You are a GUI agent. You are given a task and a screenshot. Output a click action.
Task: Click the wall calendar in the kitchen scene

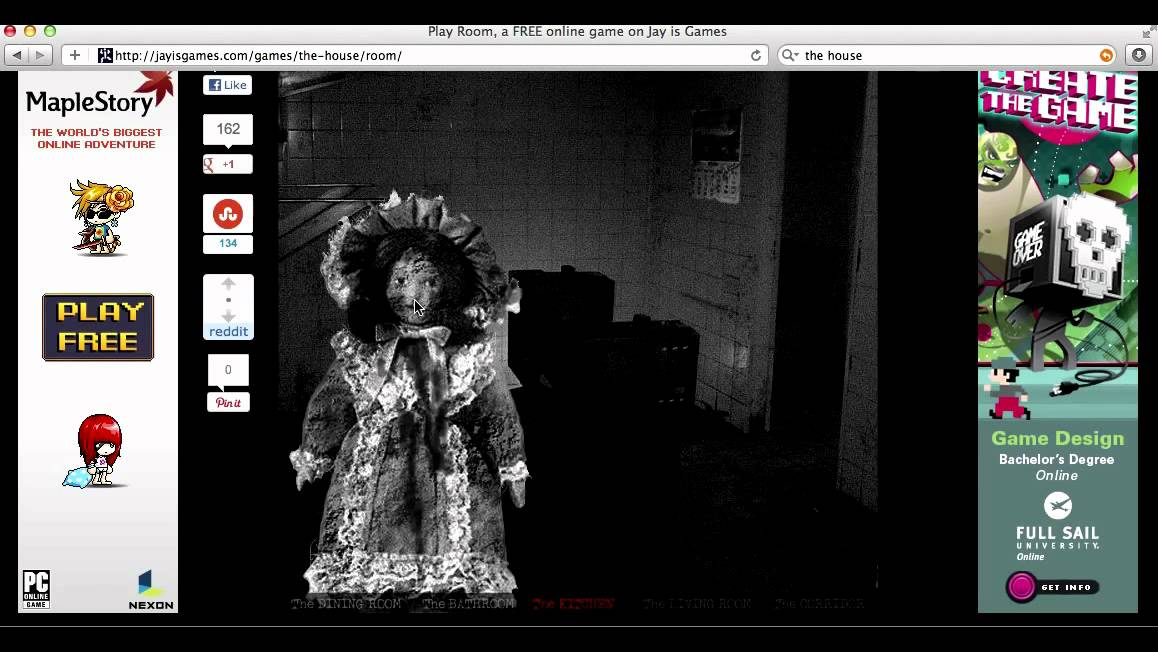point(716,155)
